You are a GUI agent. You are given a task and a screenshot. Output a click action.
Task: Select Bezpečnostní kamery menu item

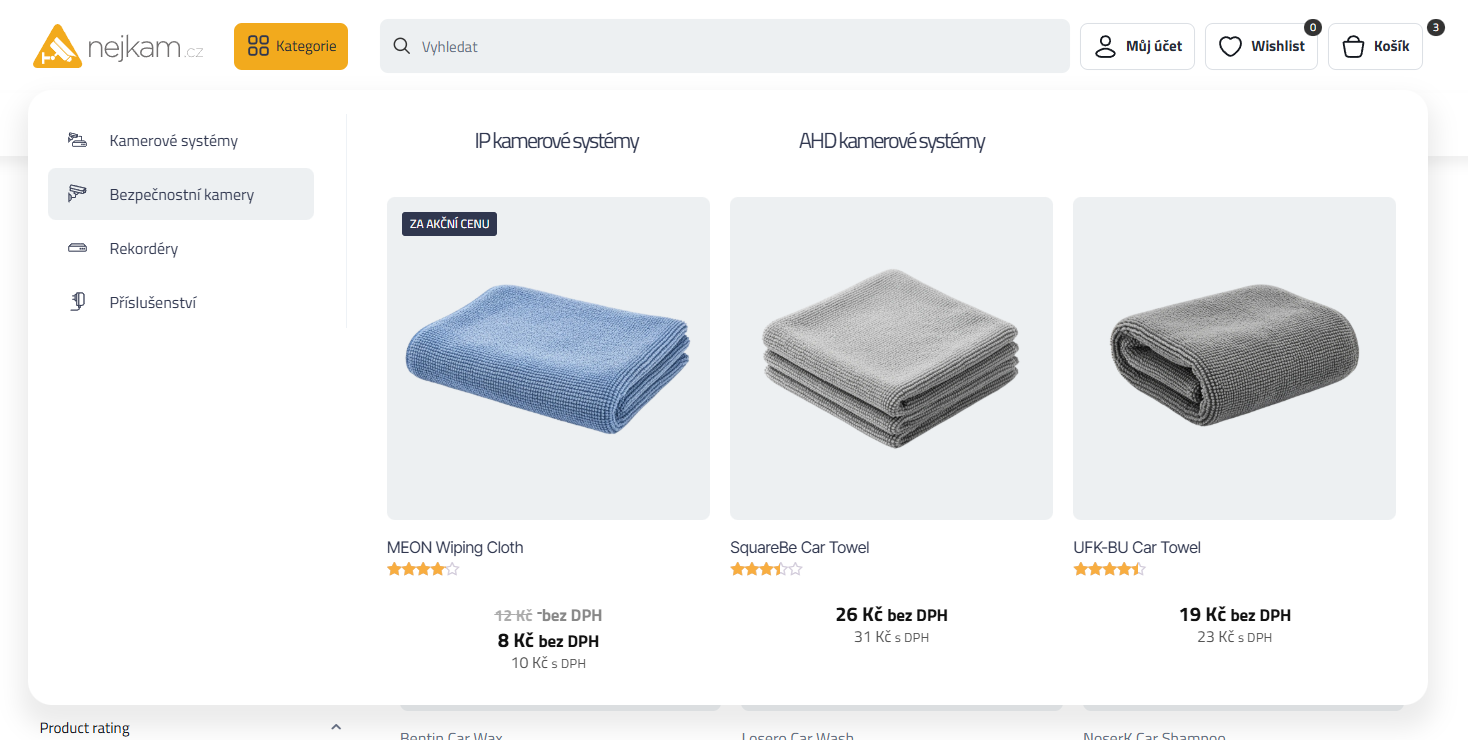point(181,195)
